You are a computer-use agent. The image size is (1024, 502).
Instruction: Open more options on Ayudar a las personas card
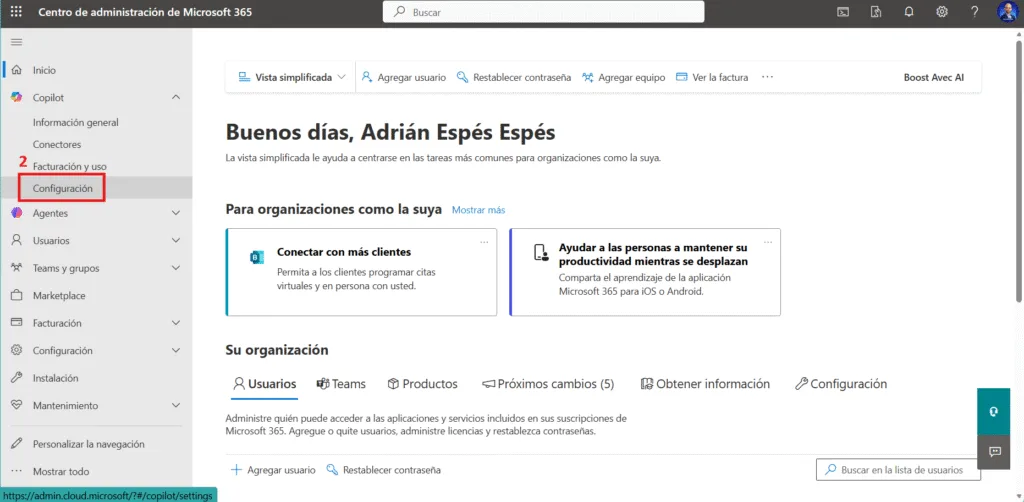(768, 242)
